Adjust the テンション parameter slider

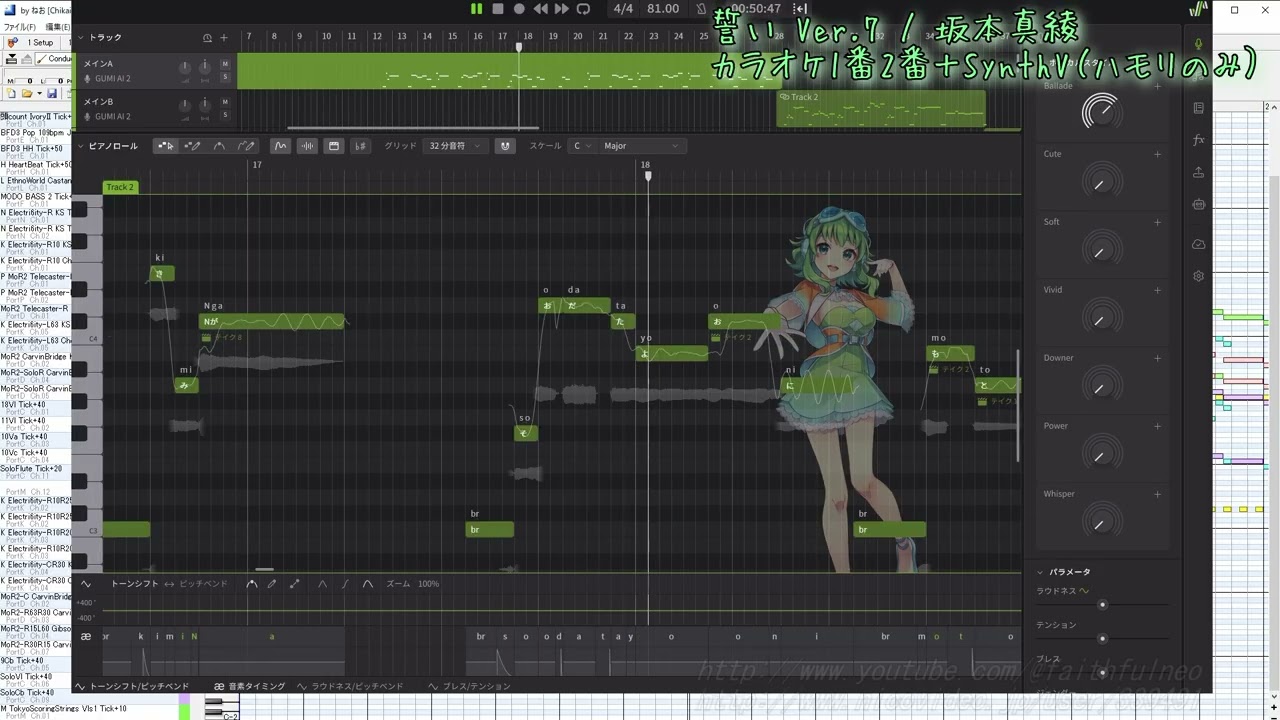[x=1103, y=638]
